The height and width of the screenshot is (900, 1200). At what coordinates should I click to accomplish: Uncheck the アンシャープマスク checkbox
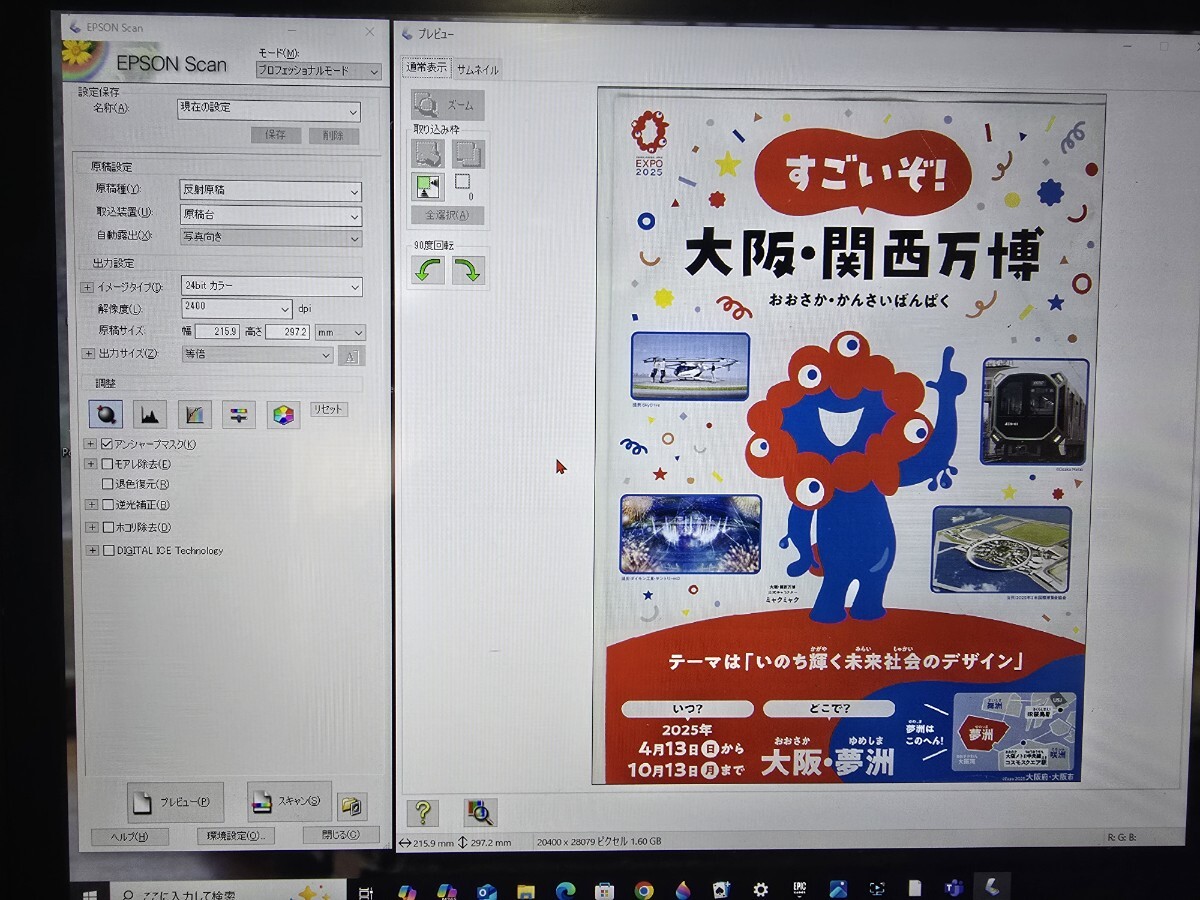coord(107,444)
